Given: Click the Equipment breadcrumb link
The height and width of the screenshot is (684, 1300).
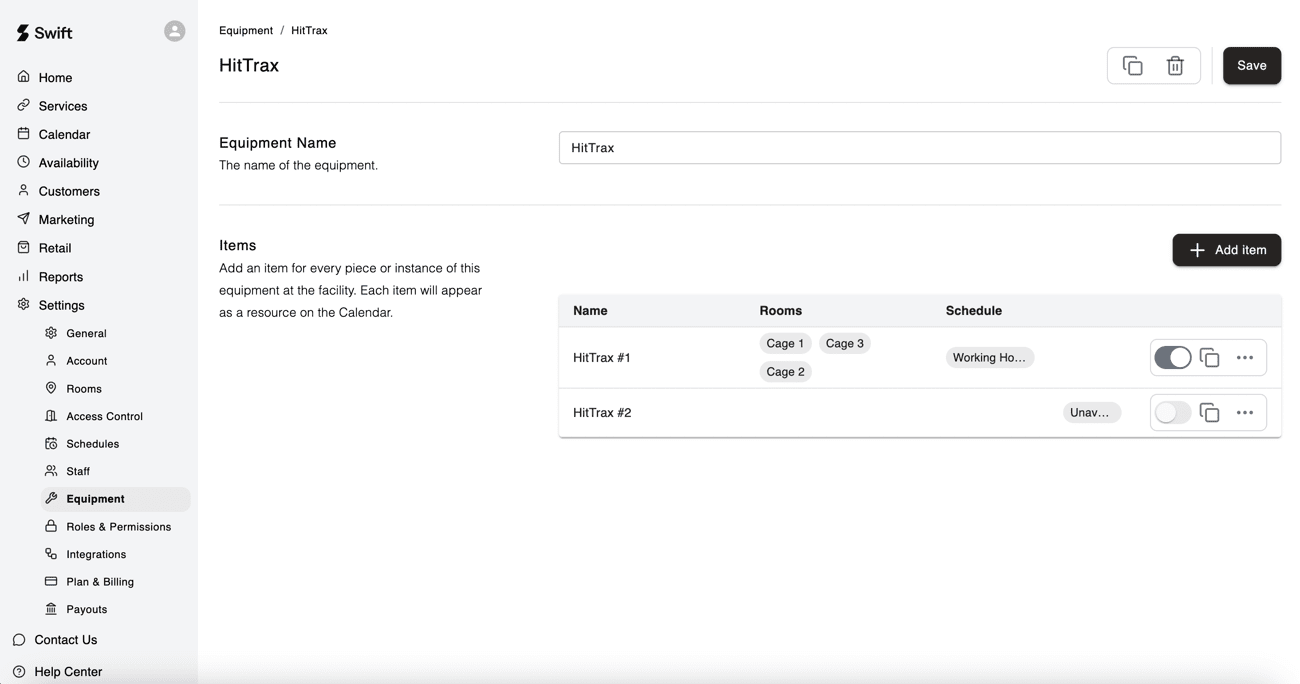Looking at the screenshot, I should tap(246, 30).
